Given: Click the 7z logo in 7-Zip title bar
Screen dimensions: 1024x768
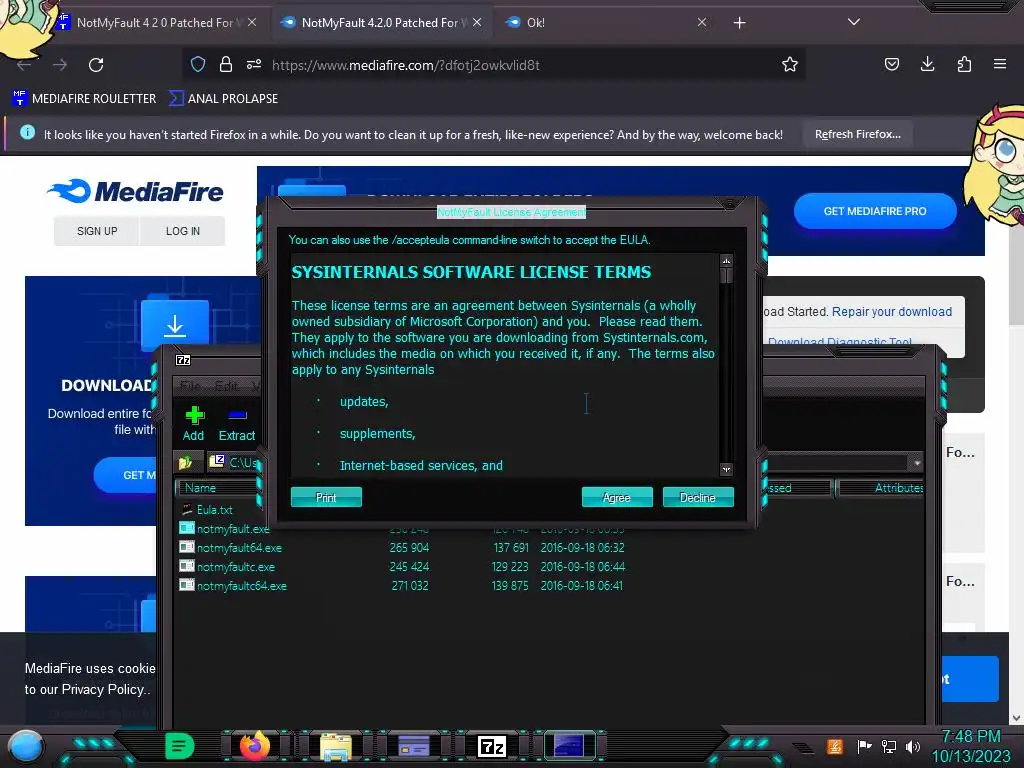Looking at the screenshot, I should click(x=183, y=360).
